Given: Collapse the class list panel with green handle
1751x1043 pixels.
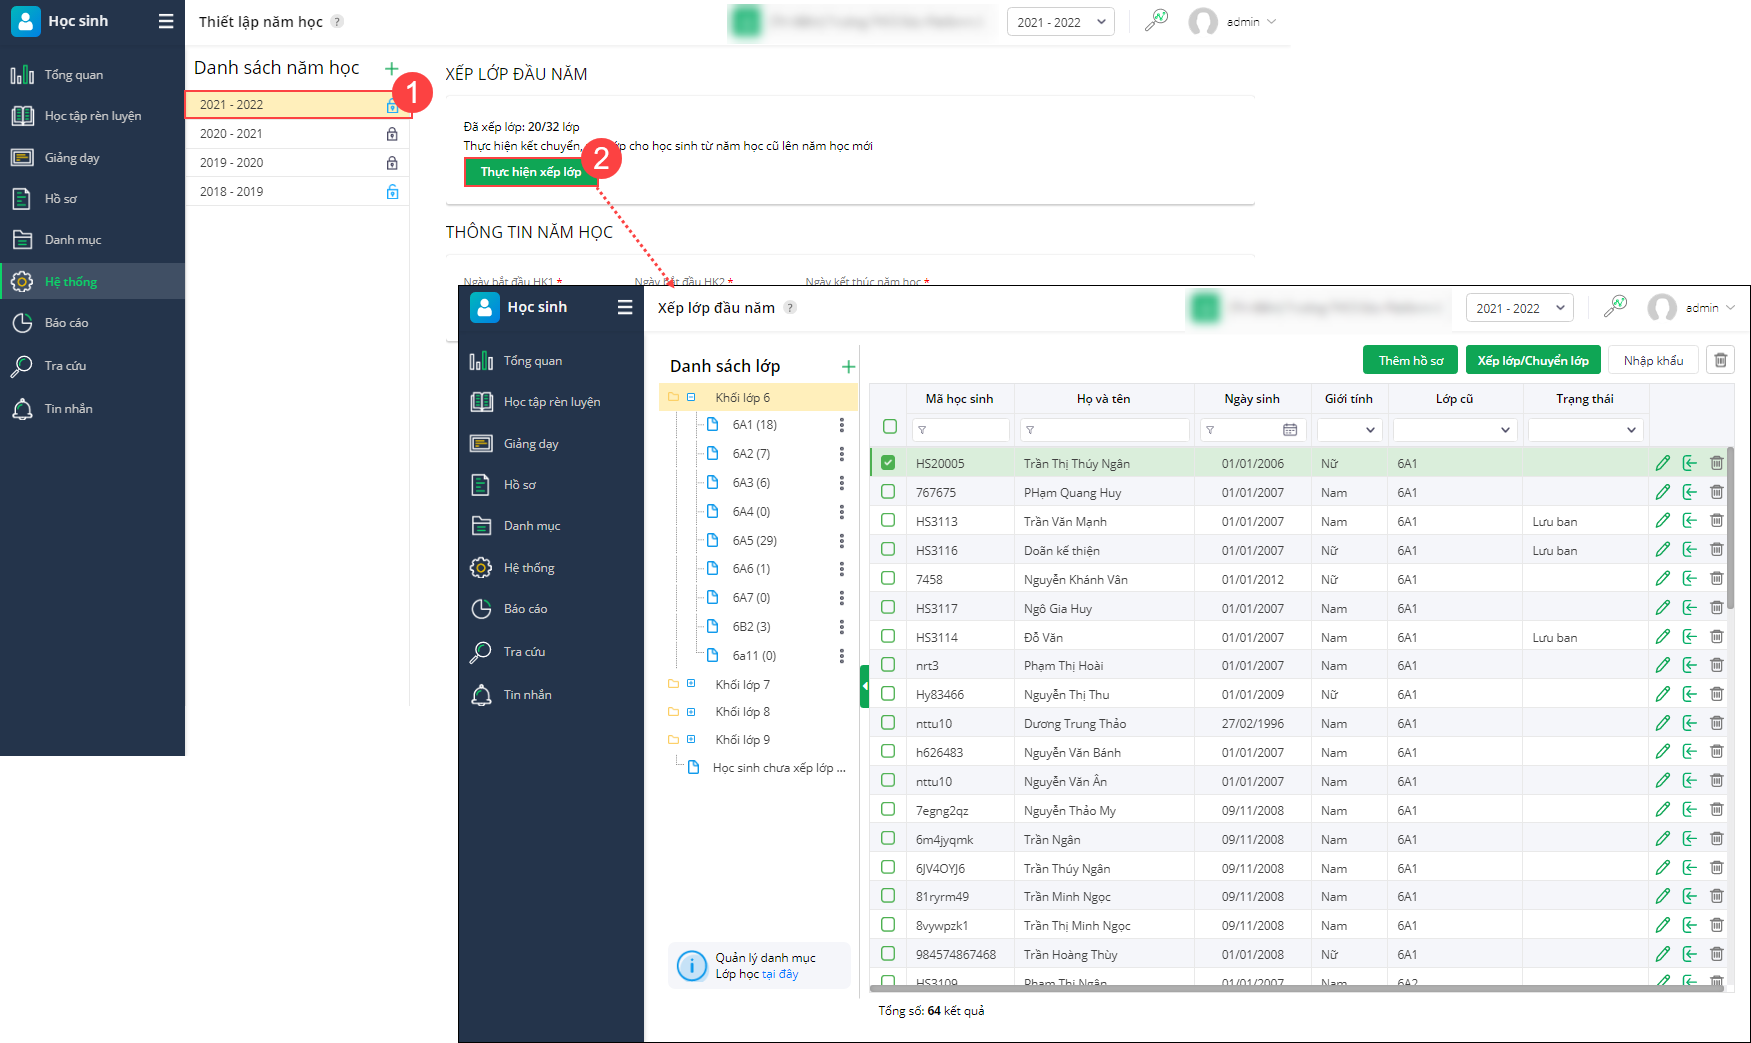Looking at the screenshot, I should pyautogui.click(x=864, y=687).
